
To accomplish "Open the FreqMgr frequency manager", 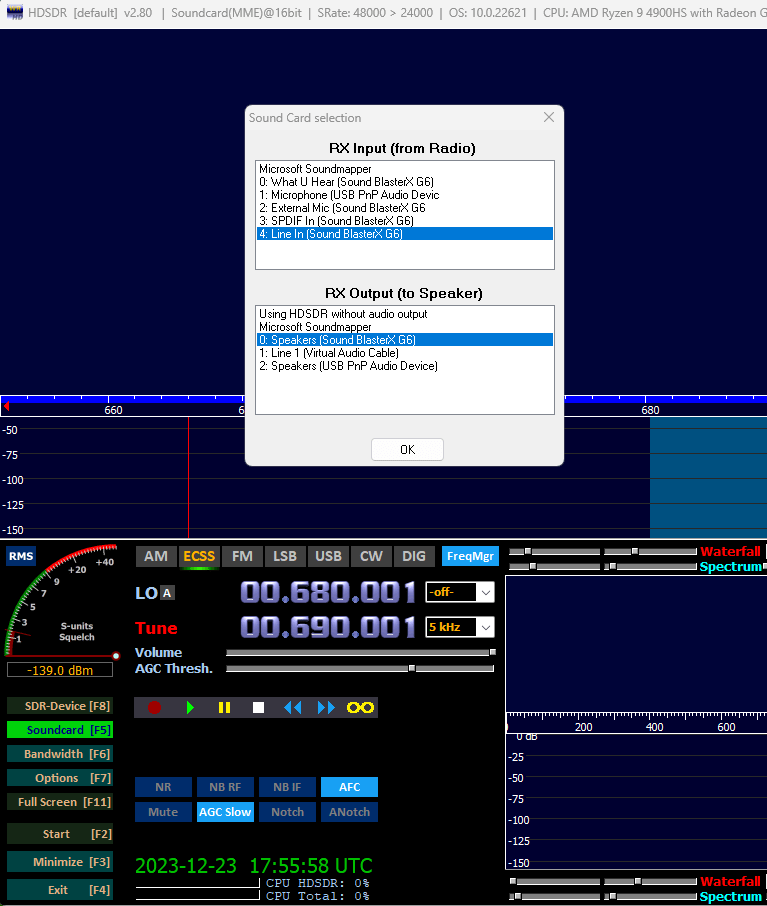I will tap(470, 556).
